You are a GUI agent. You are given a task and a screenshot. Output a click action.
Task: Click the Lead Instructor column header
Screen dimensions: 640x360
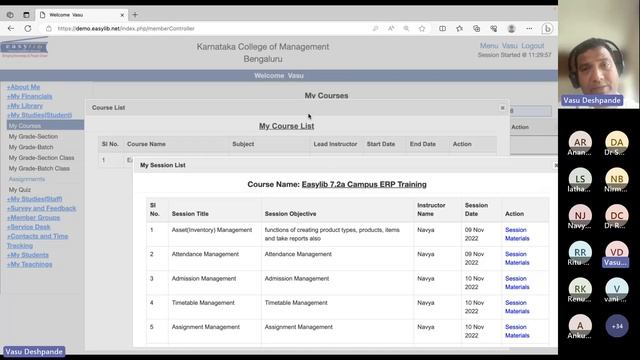[335, 144]
